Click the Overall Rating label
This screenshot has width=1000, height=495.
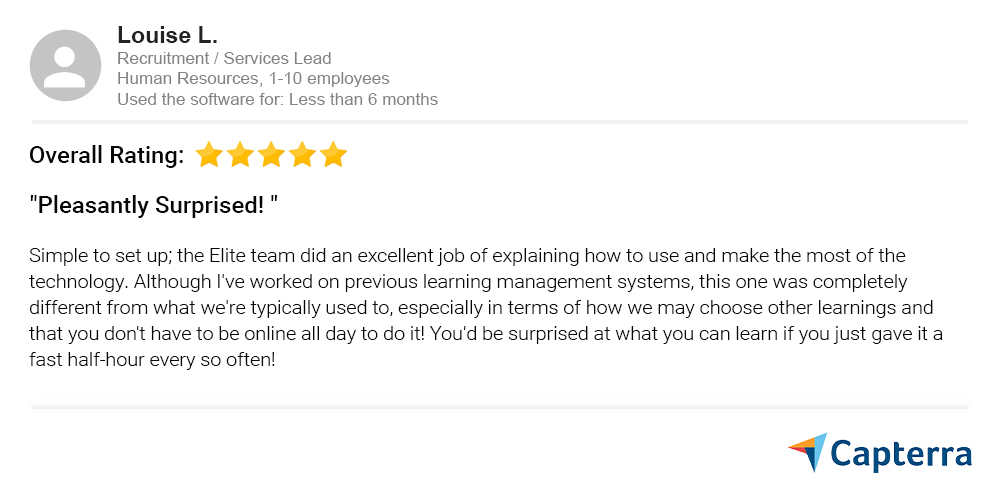107,155
